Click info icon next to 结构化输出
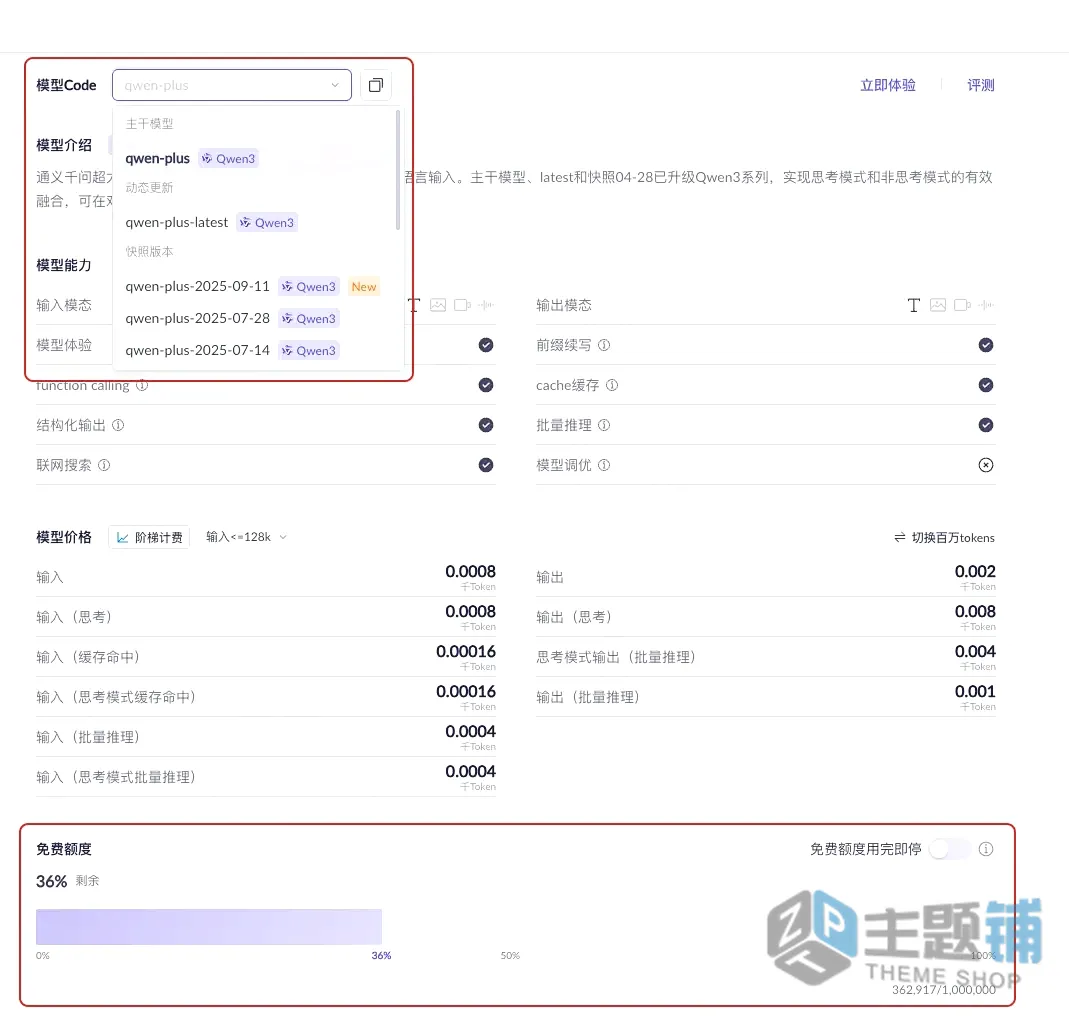 118,425
